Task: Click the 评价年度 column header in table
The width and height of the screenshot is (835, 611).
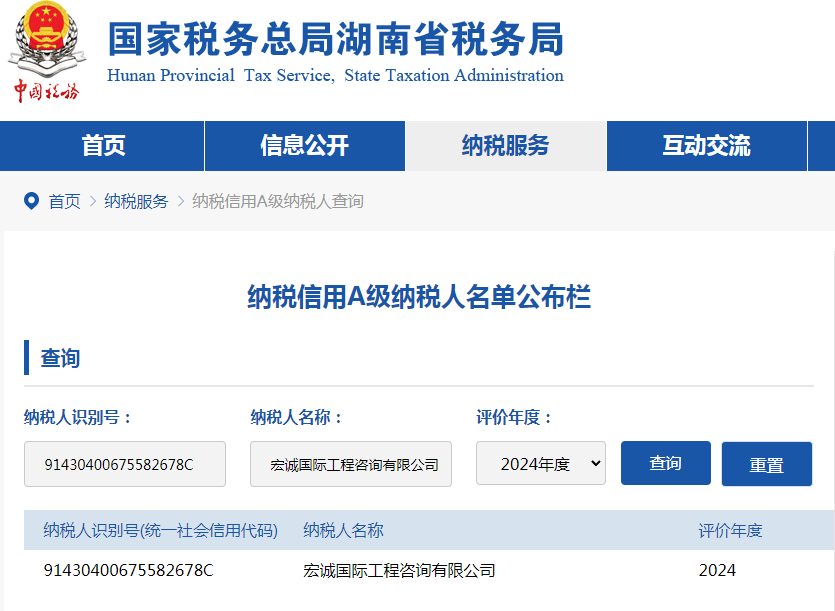Action: [731, 531]
